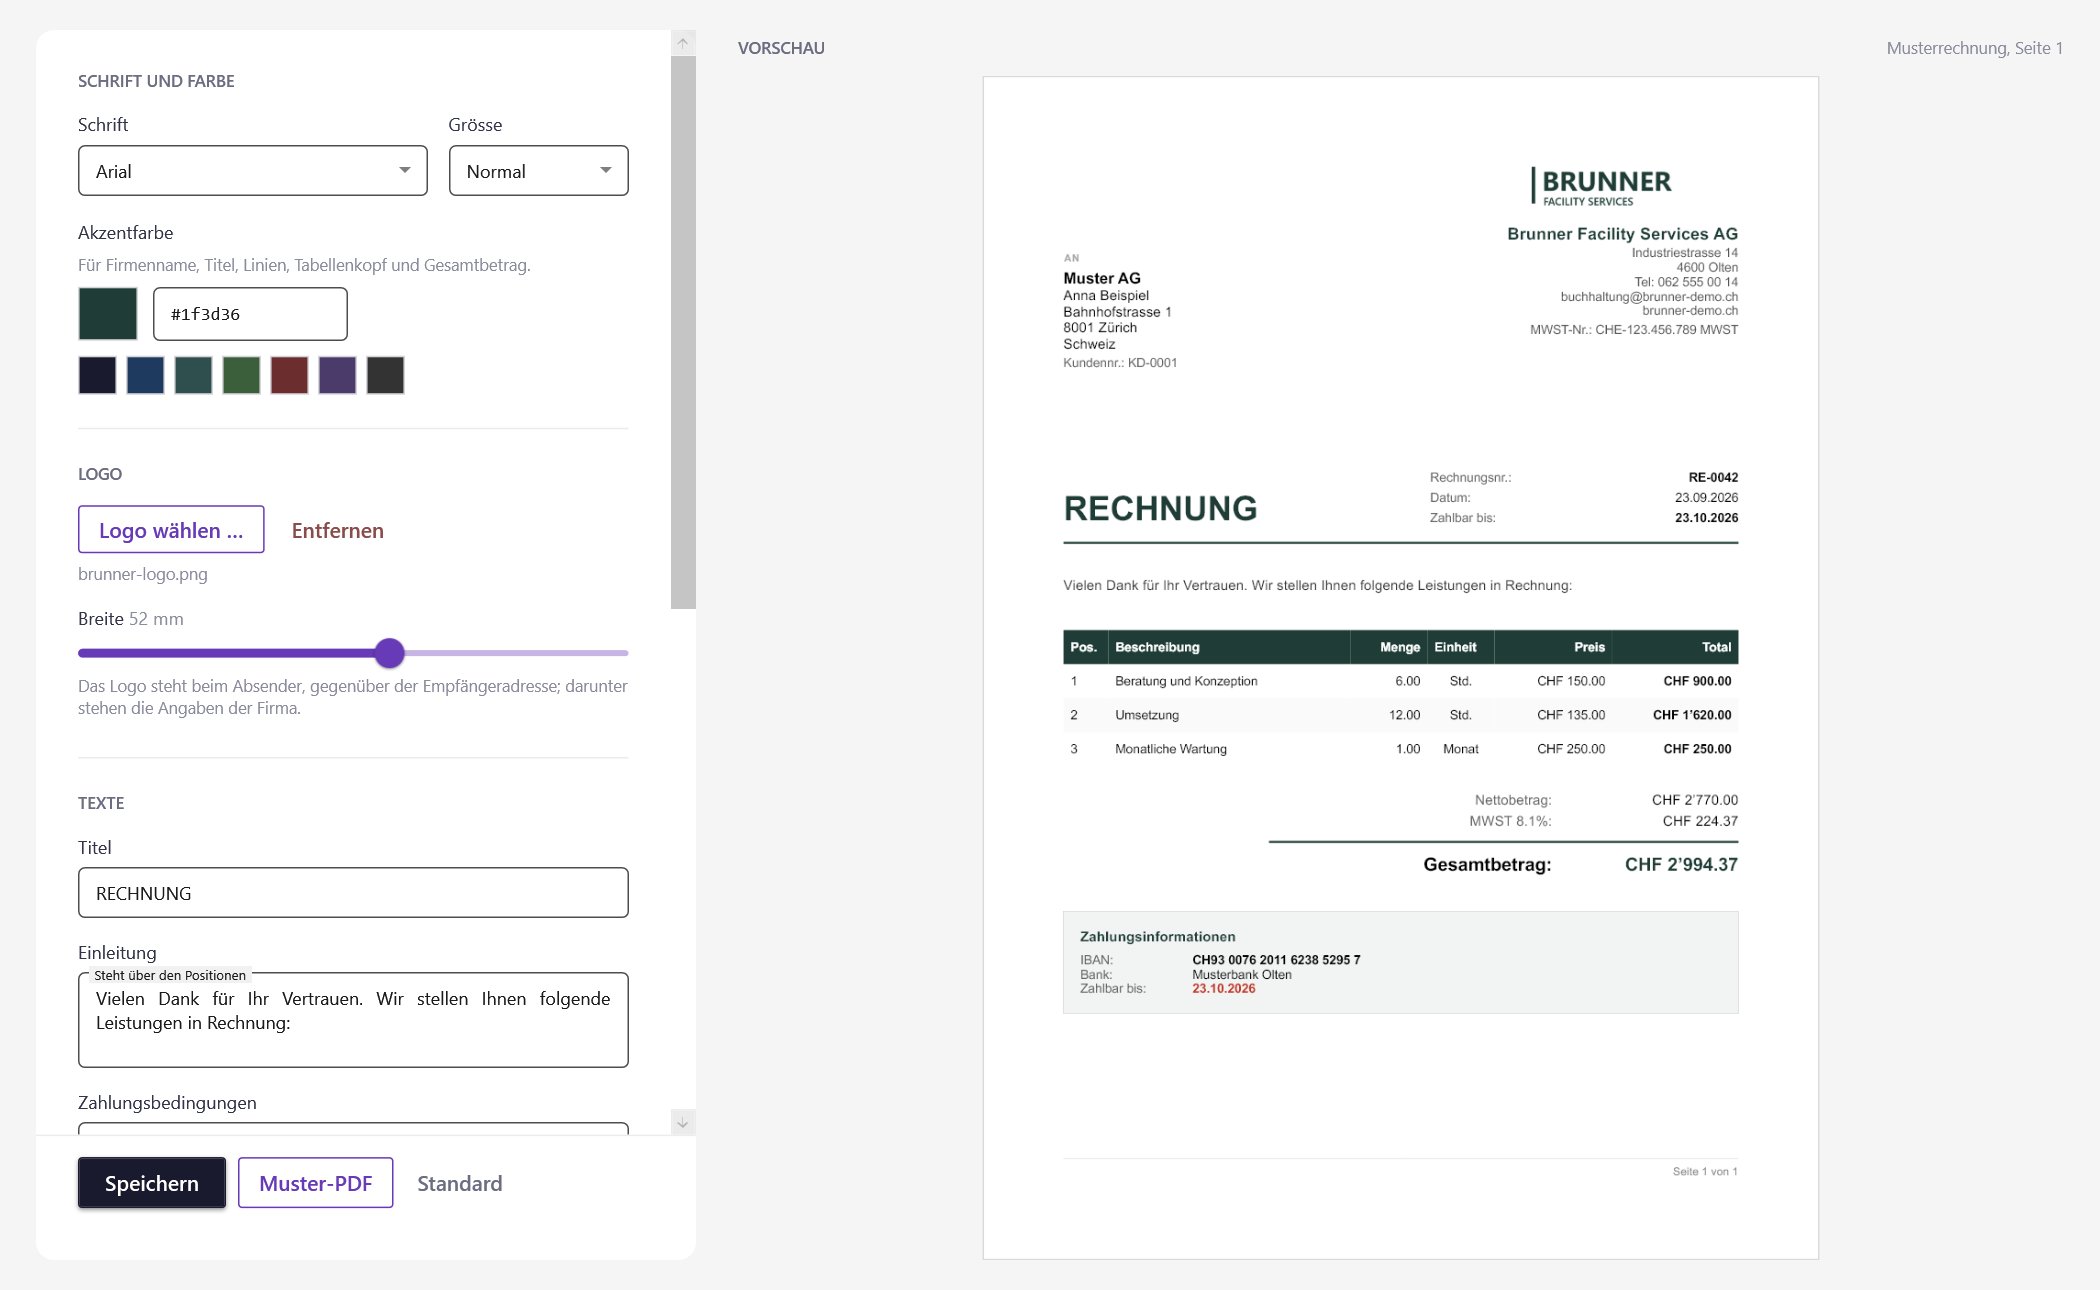Click the settings panel scroll down arrow
Viewport: 2100px width, 1290px height.
click(683, 1123)
